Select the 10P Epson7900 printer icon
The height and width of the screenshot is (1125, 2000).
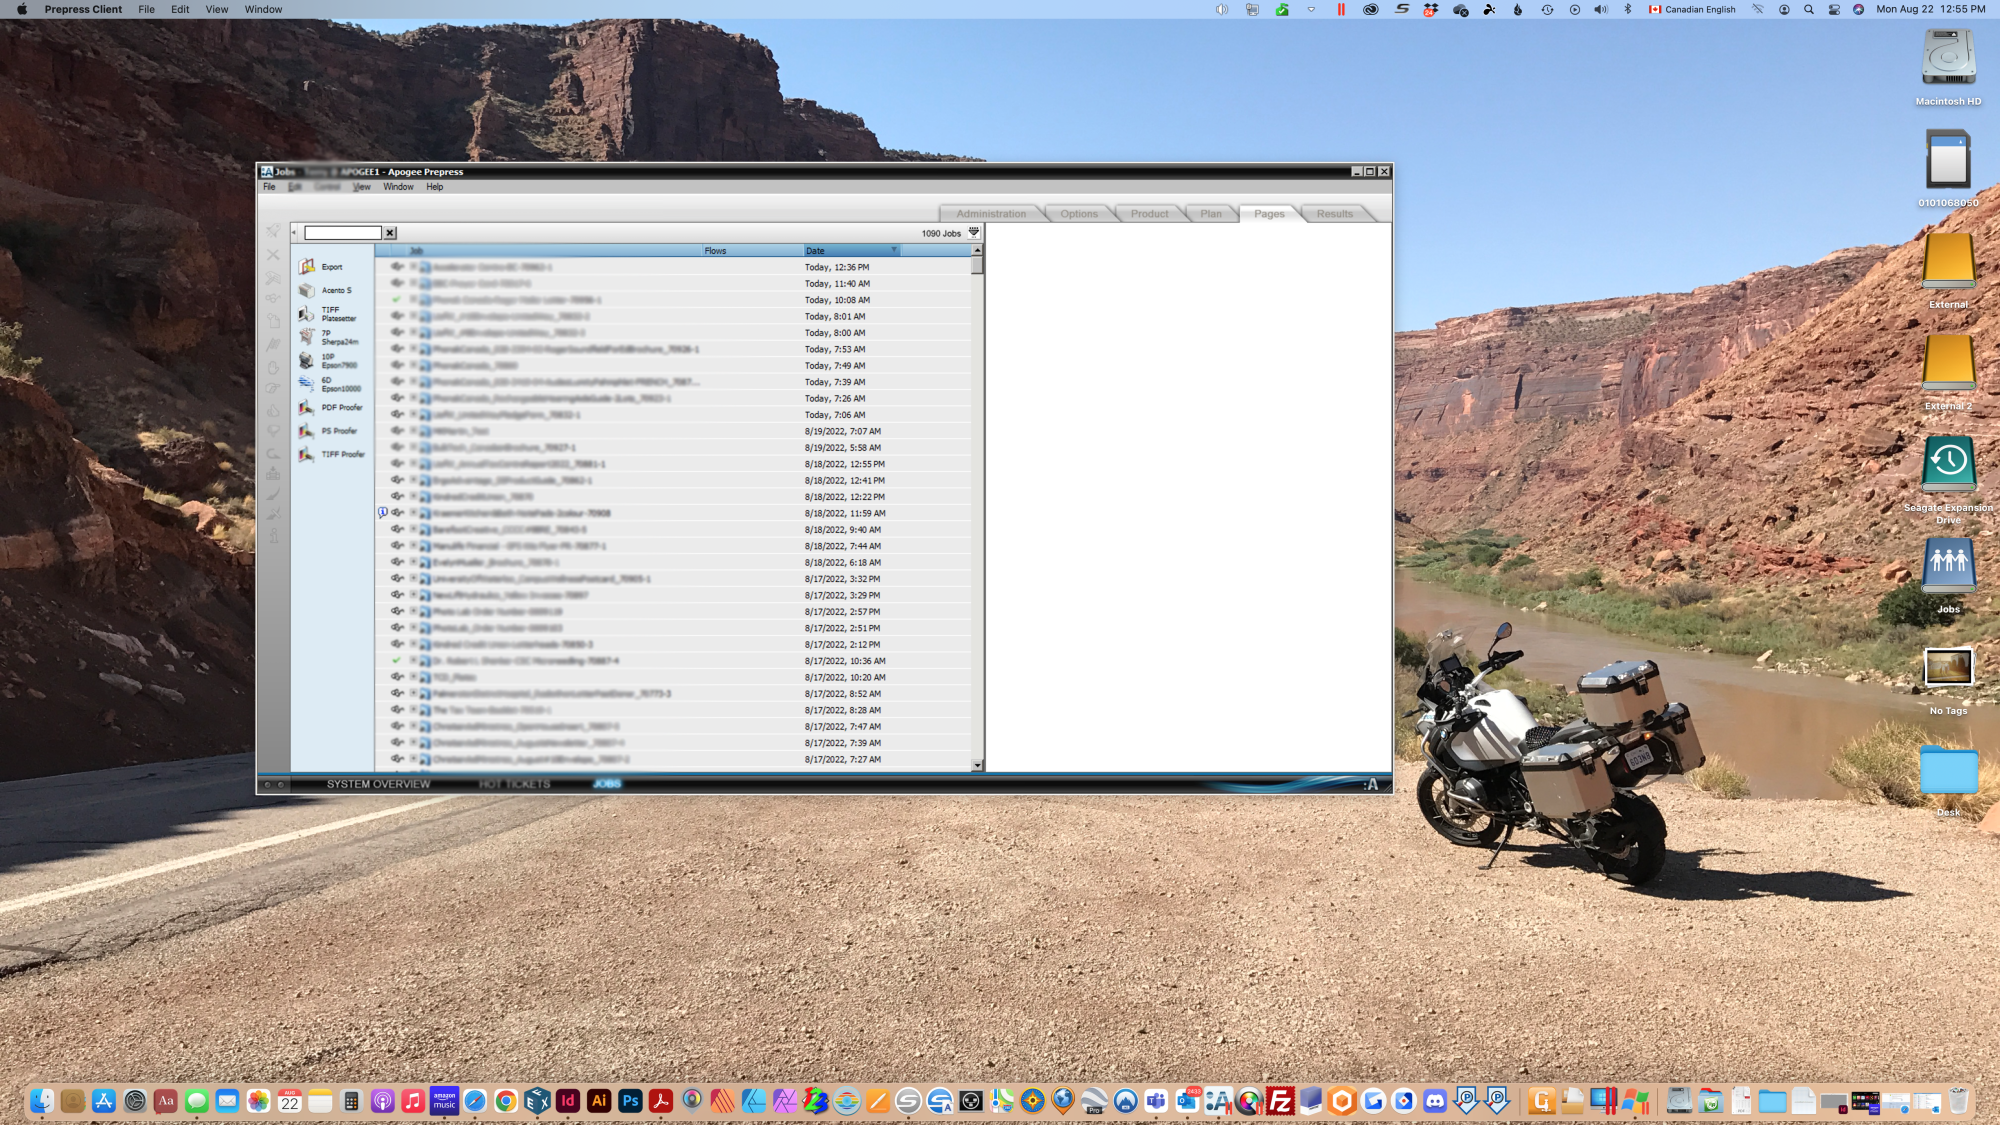tap(307, 361)
